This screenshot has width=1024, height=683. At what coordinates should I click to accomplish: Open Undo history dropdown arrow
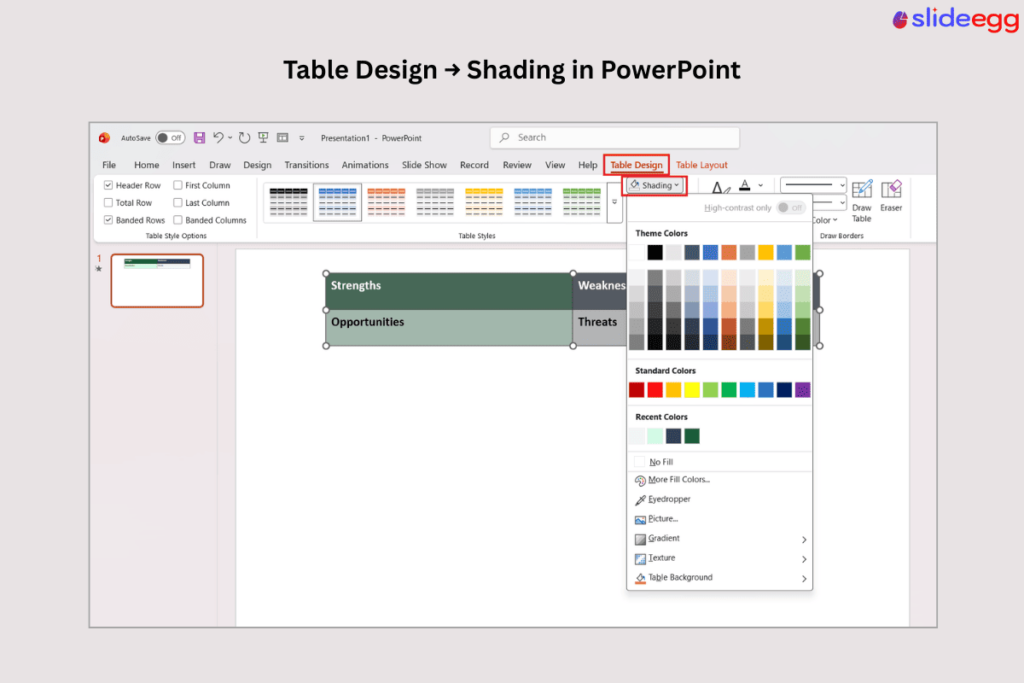230,138
